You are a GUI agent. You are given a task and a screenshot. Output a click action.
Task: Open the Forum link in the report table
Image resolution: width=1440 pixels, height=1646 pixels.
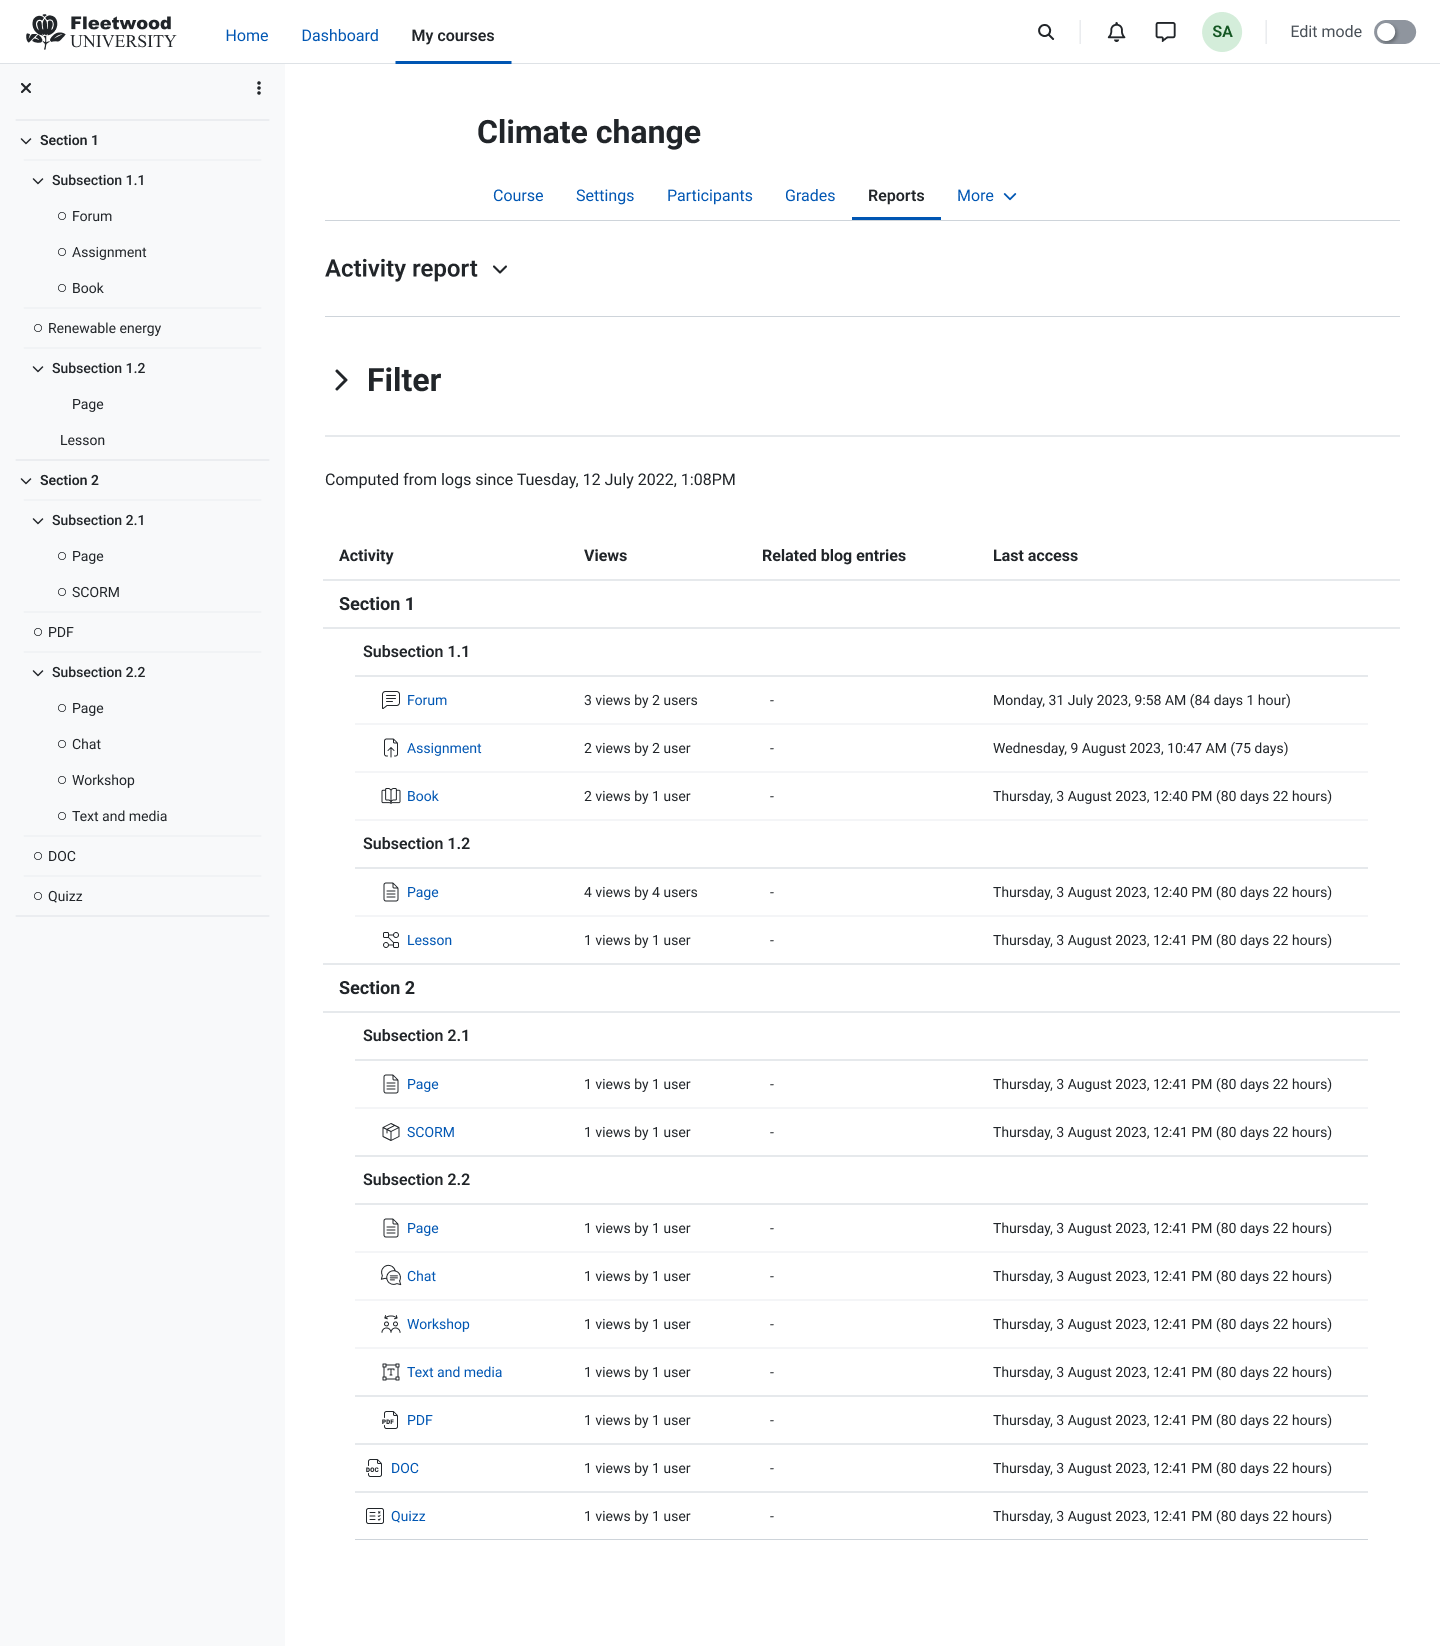tap(427, 700)
